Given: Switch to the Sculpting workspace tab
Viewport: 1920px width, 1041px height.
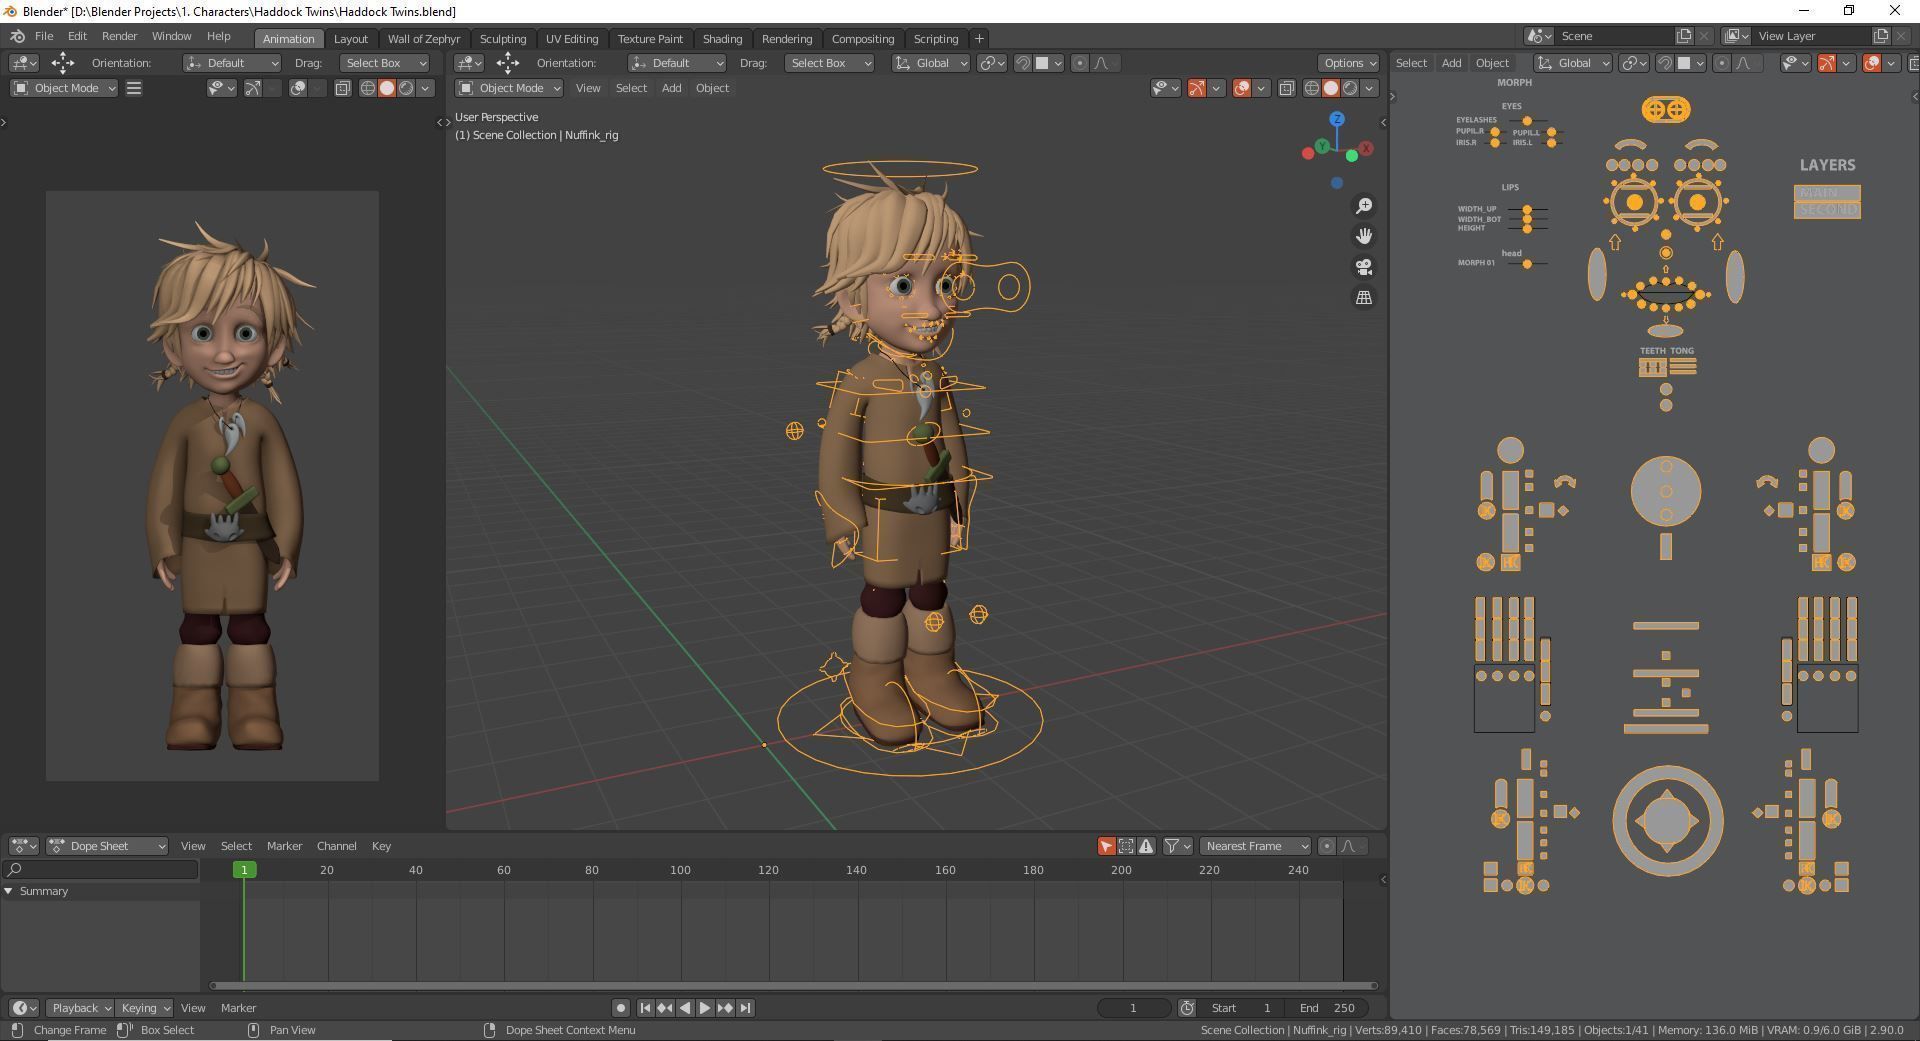Looking at the screenshot, I should pos(503,39).
